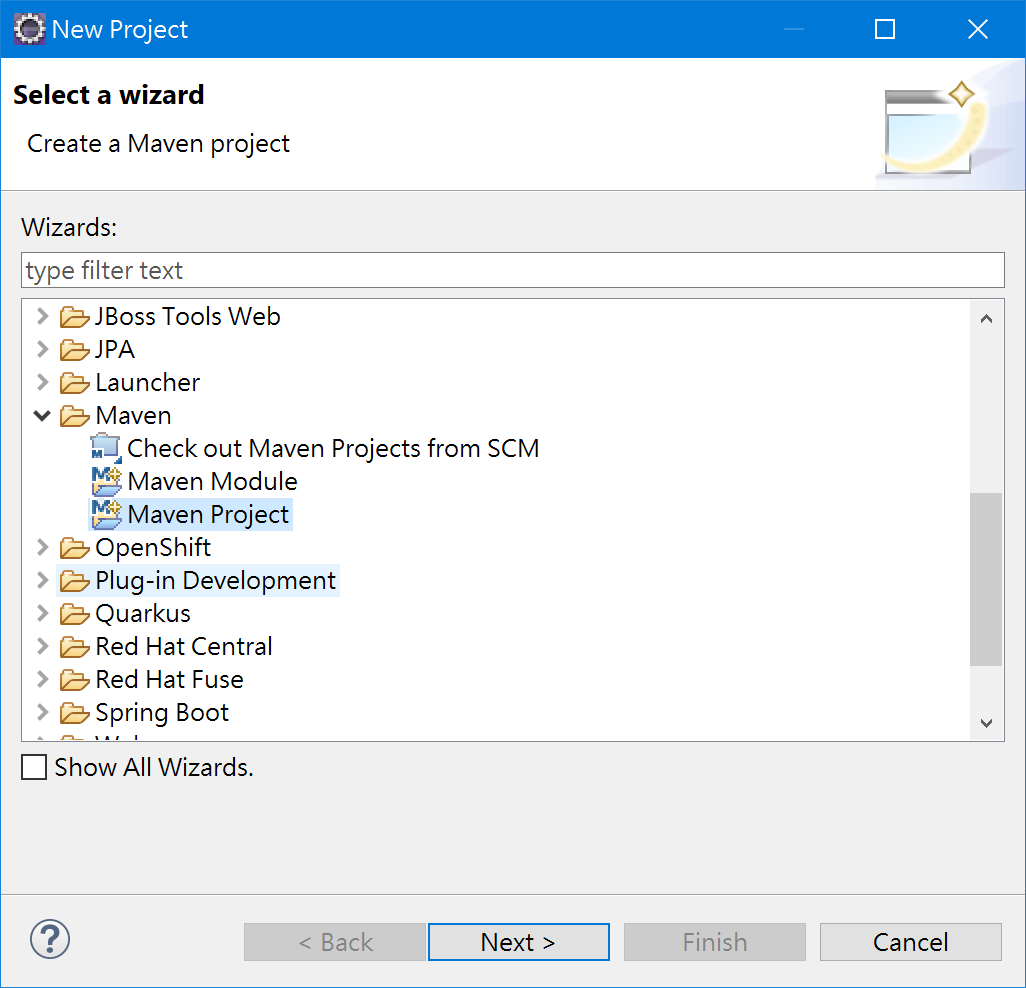Click the JBoss Tools Web folder icon
The width and height of the screenshot is (1026, 988).
(x=75, y=317)
